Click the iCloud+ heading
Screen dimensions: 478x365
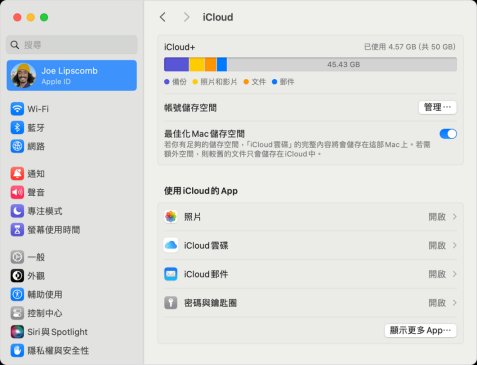(x=179, y=47)
